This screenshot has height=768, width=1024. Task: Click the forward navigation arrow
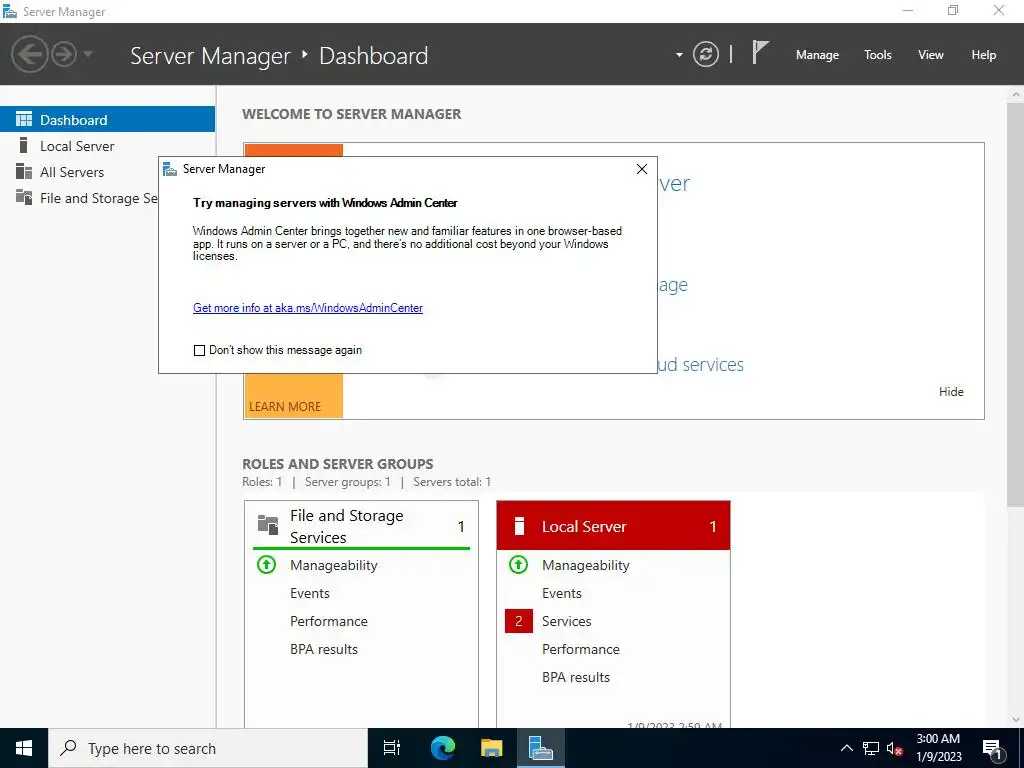coord(64,54)
